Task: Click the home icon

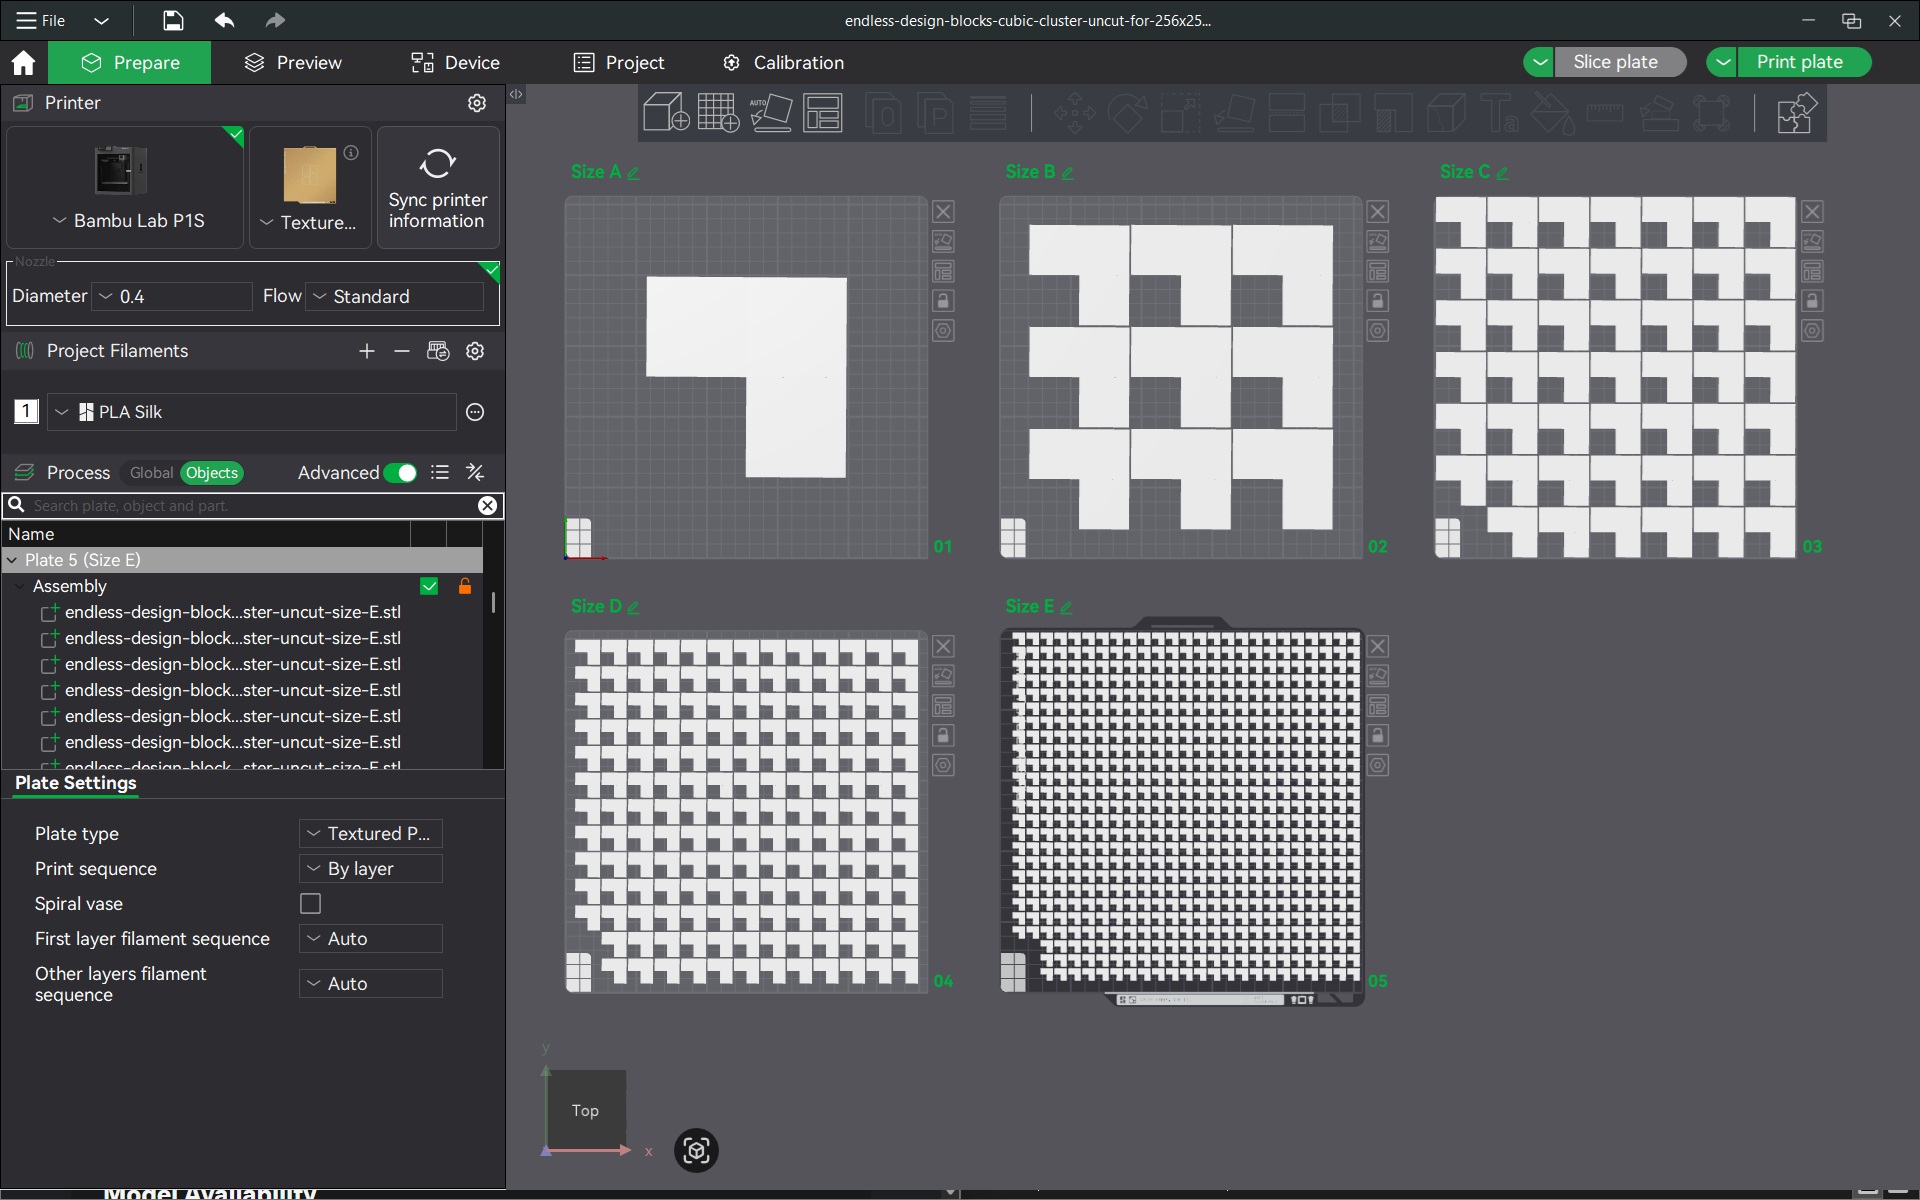Action: coord(23,63)
